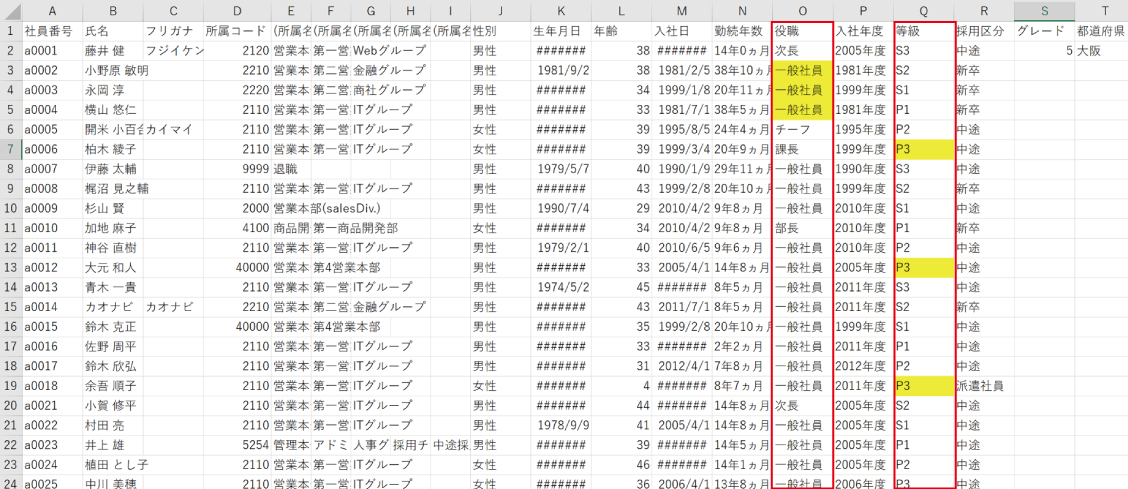This screenshot has height=489, width=1128.
Task: Click the highlighted column S header
Action: click(1044, 10)
